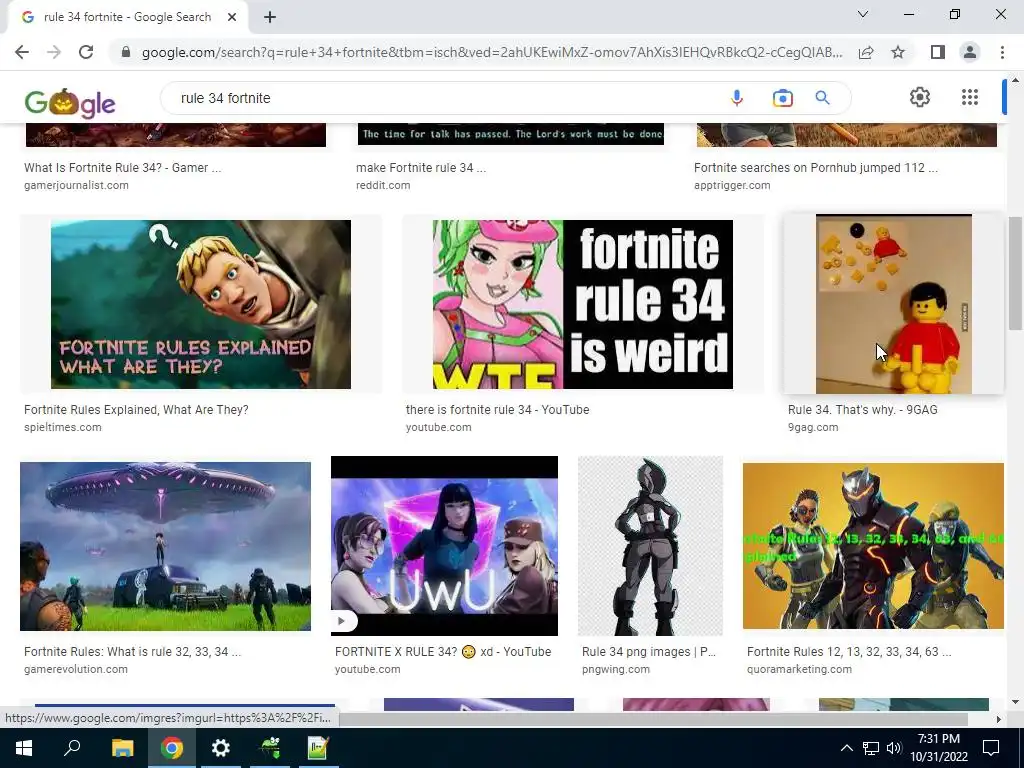Open File Explorer from taskbar
Screen dimensions: 1024x768
coord(122,748)
